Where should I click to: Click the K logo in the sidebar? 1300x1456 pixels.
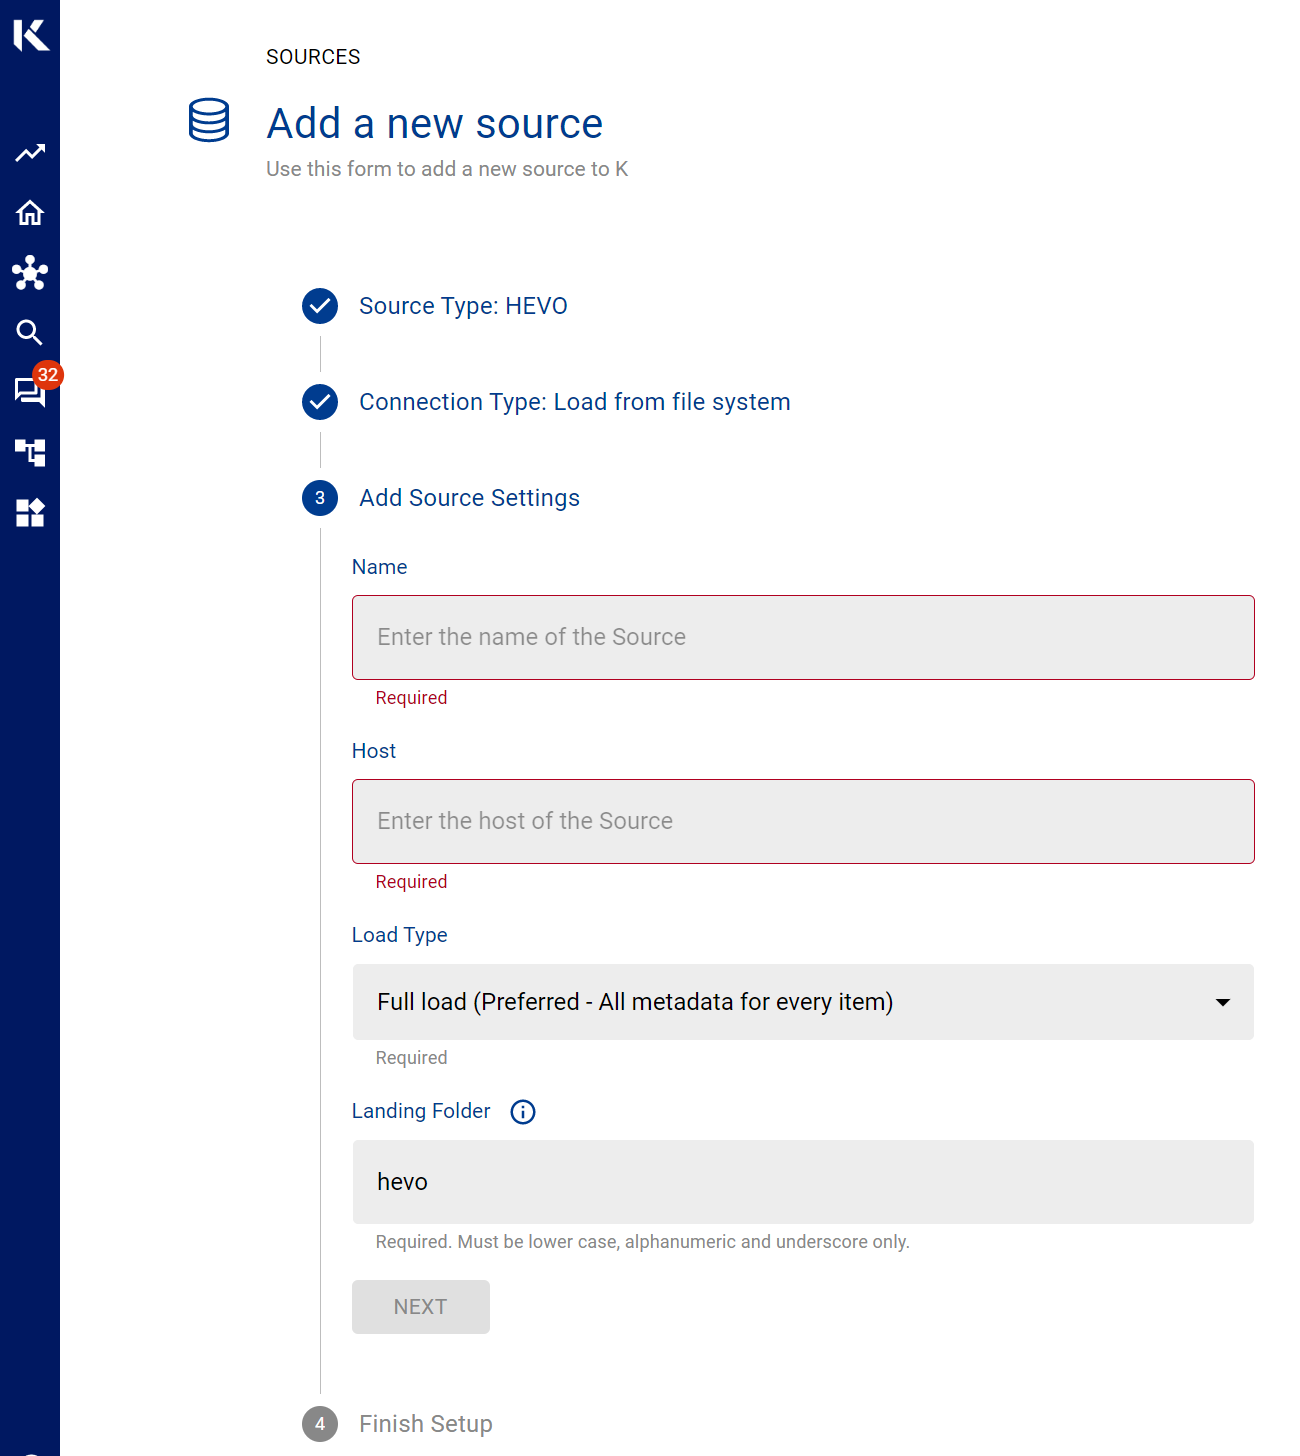click(x=30, y=35)
